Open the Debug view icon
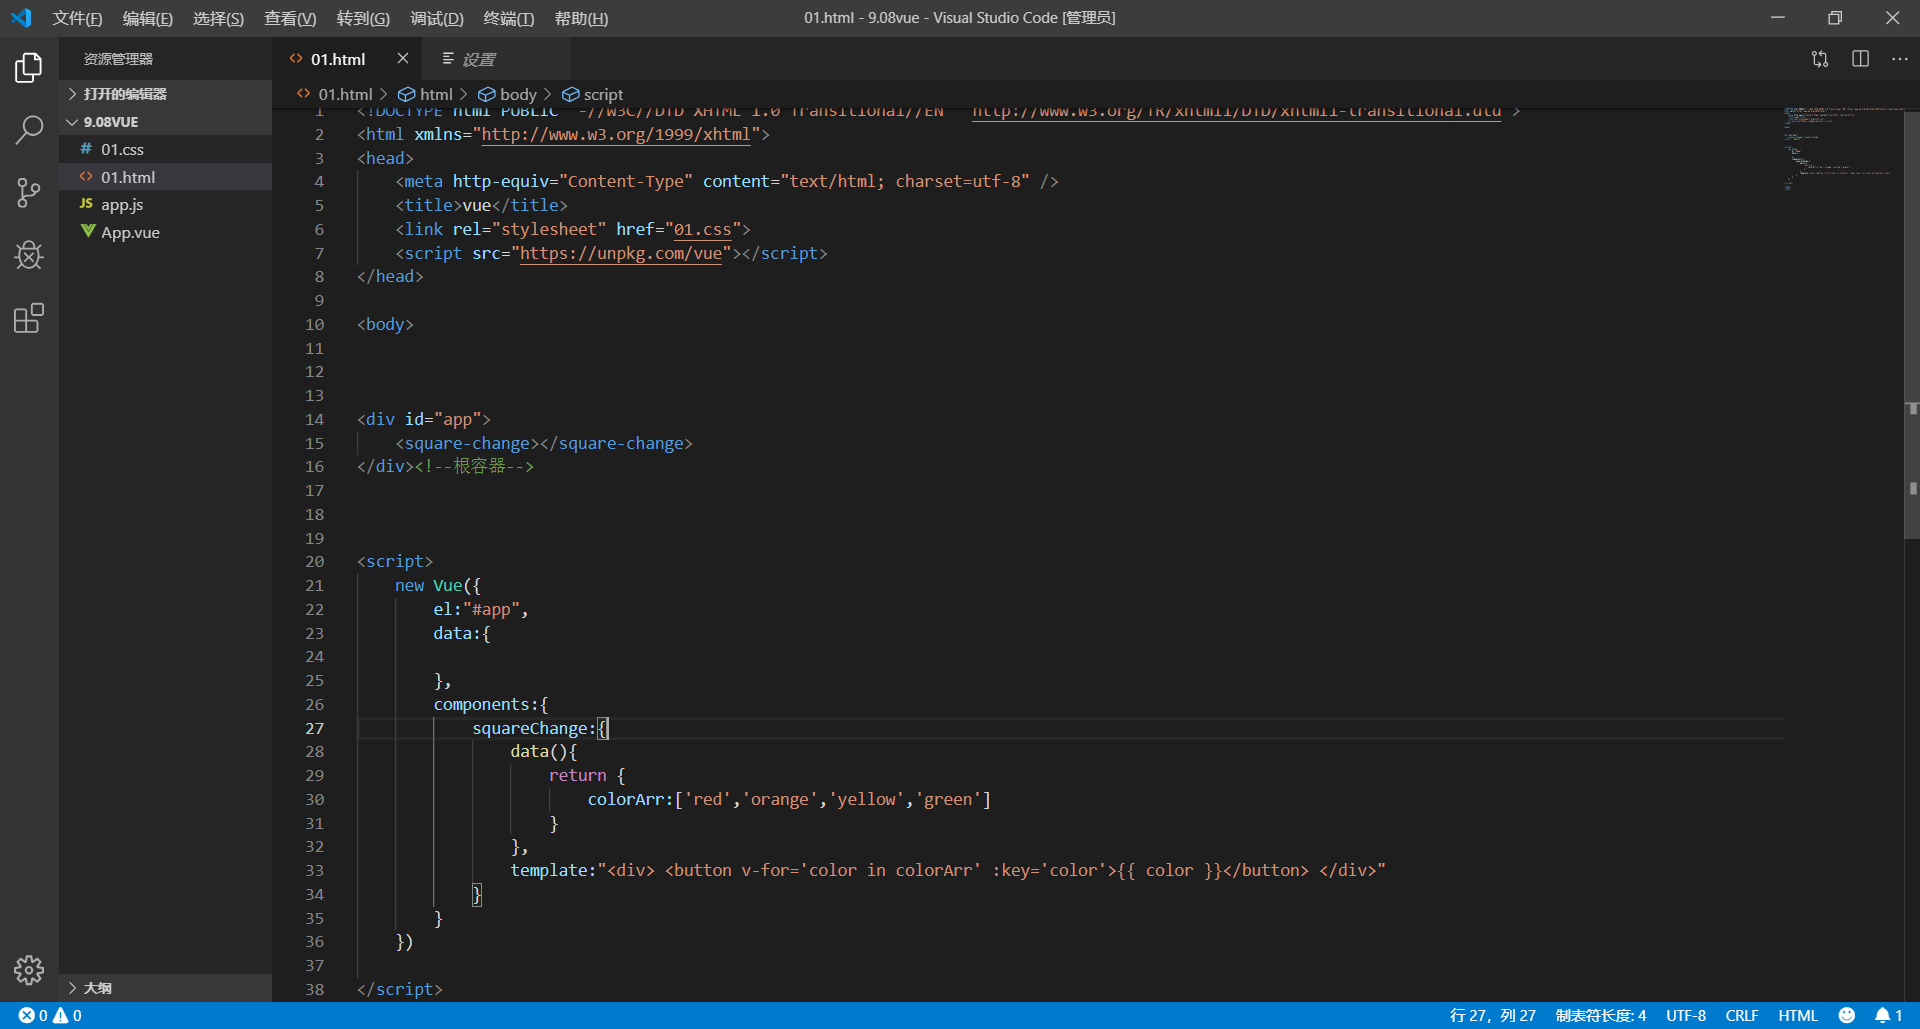The height and width of the screenshot is (1029, 1920). [x=29, y=256]
